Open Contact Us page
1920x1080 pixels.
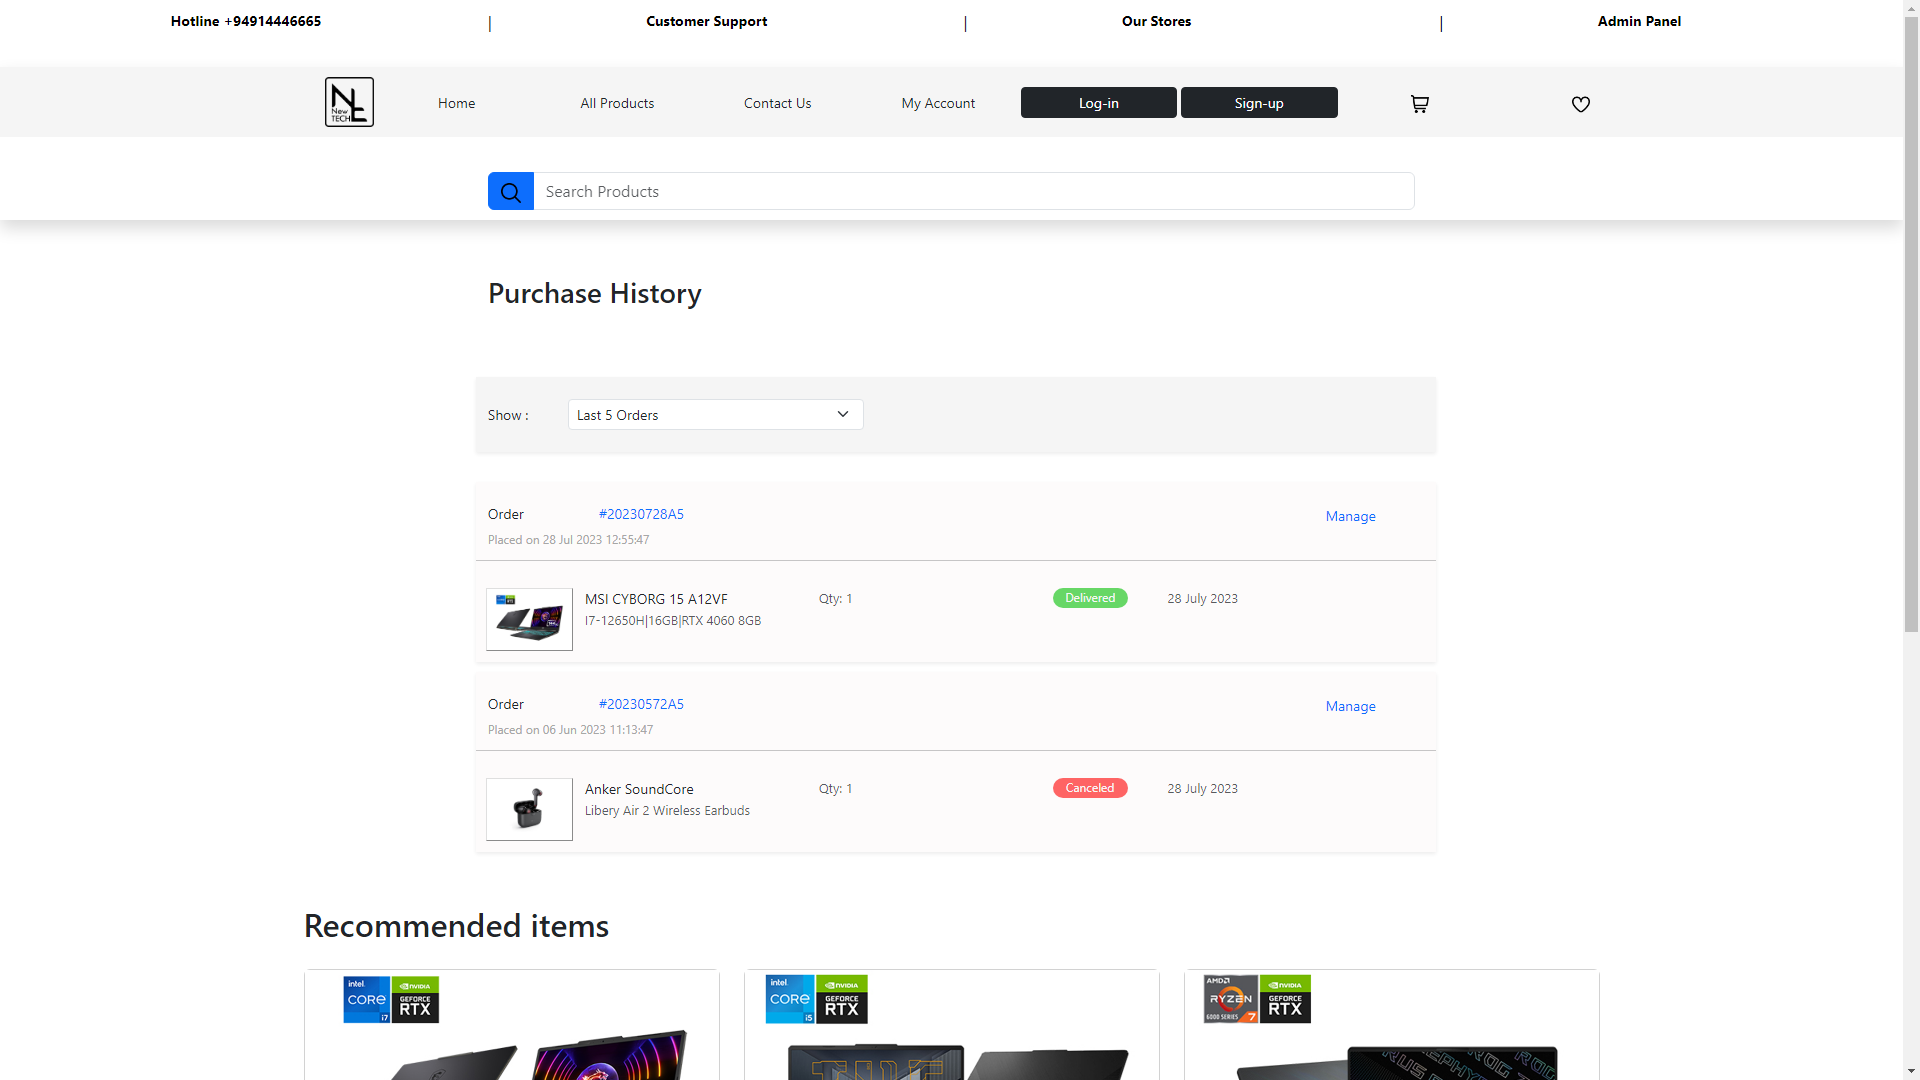(777, 103)
